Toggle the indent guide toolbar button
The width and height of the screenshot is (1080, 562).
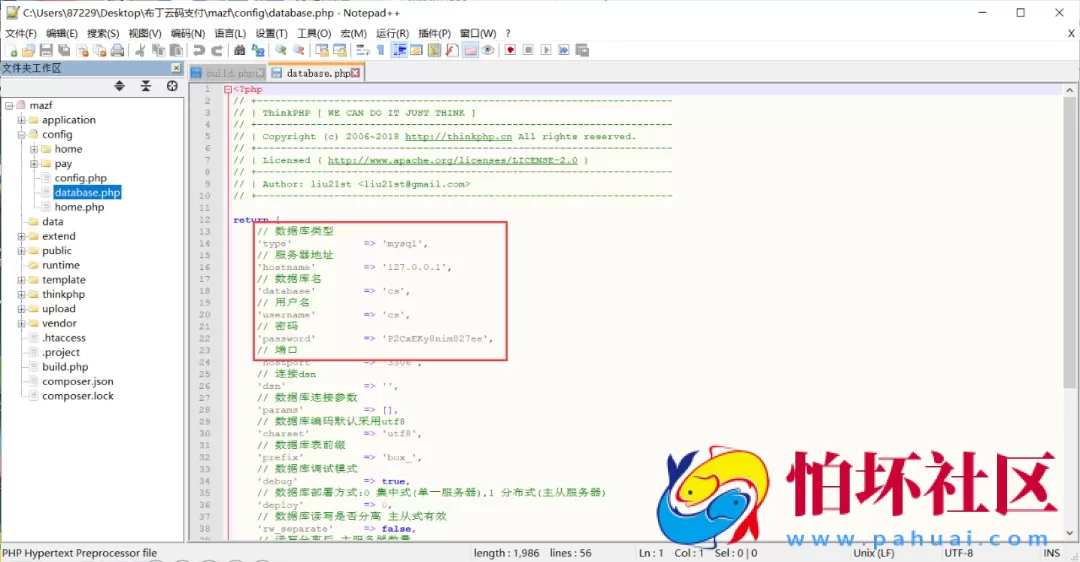coord(399,50)
